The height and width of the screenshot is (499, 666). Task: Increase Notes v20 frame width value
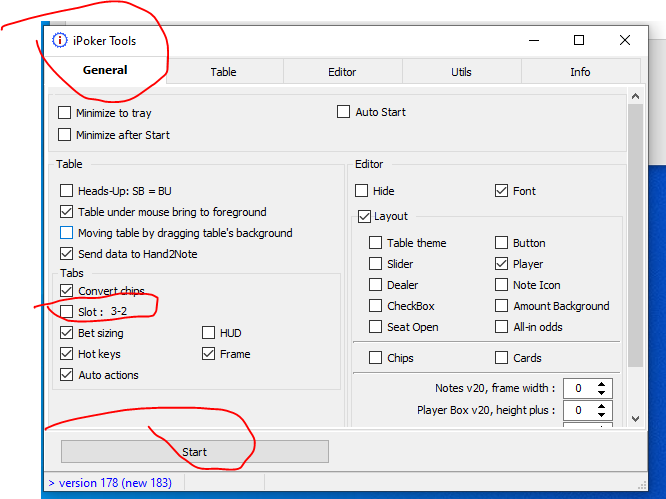(601, 384)
